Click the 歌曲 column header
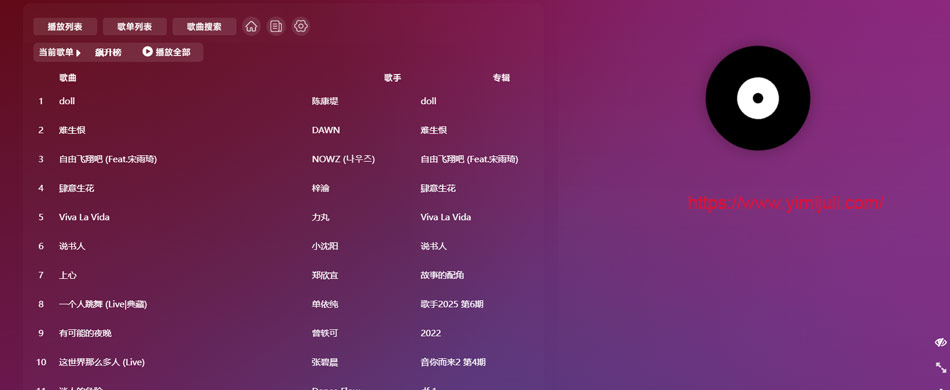Image resolution: width=950 pixels, height=390 pixels. point(68,78)
